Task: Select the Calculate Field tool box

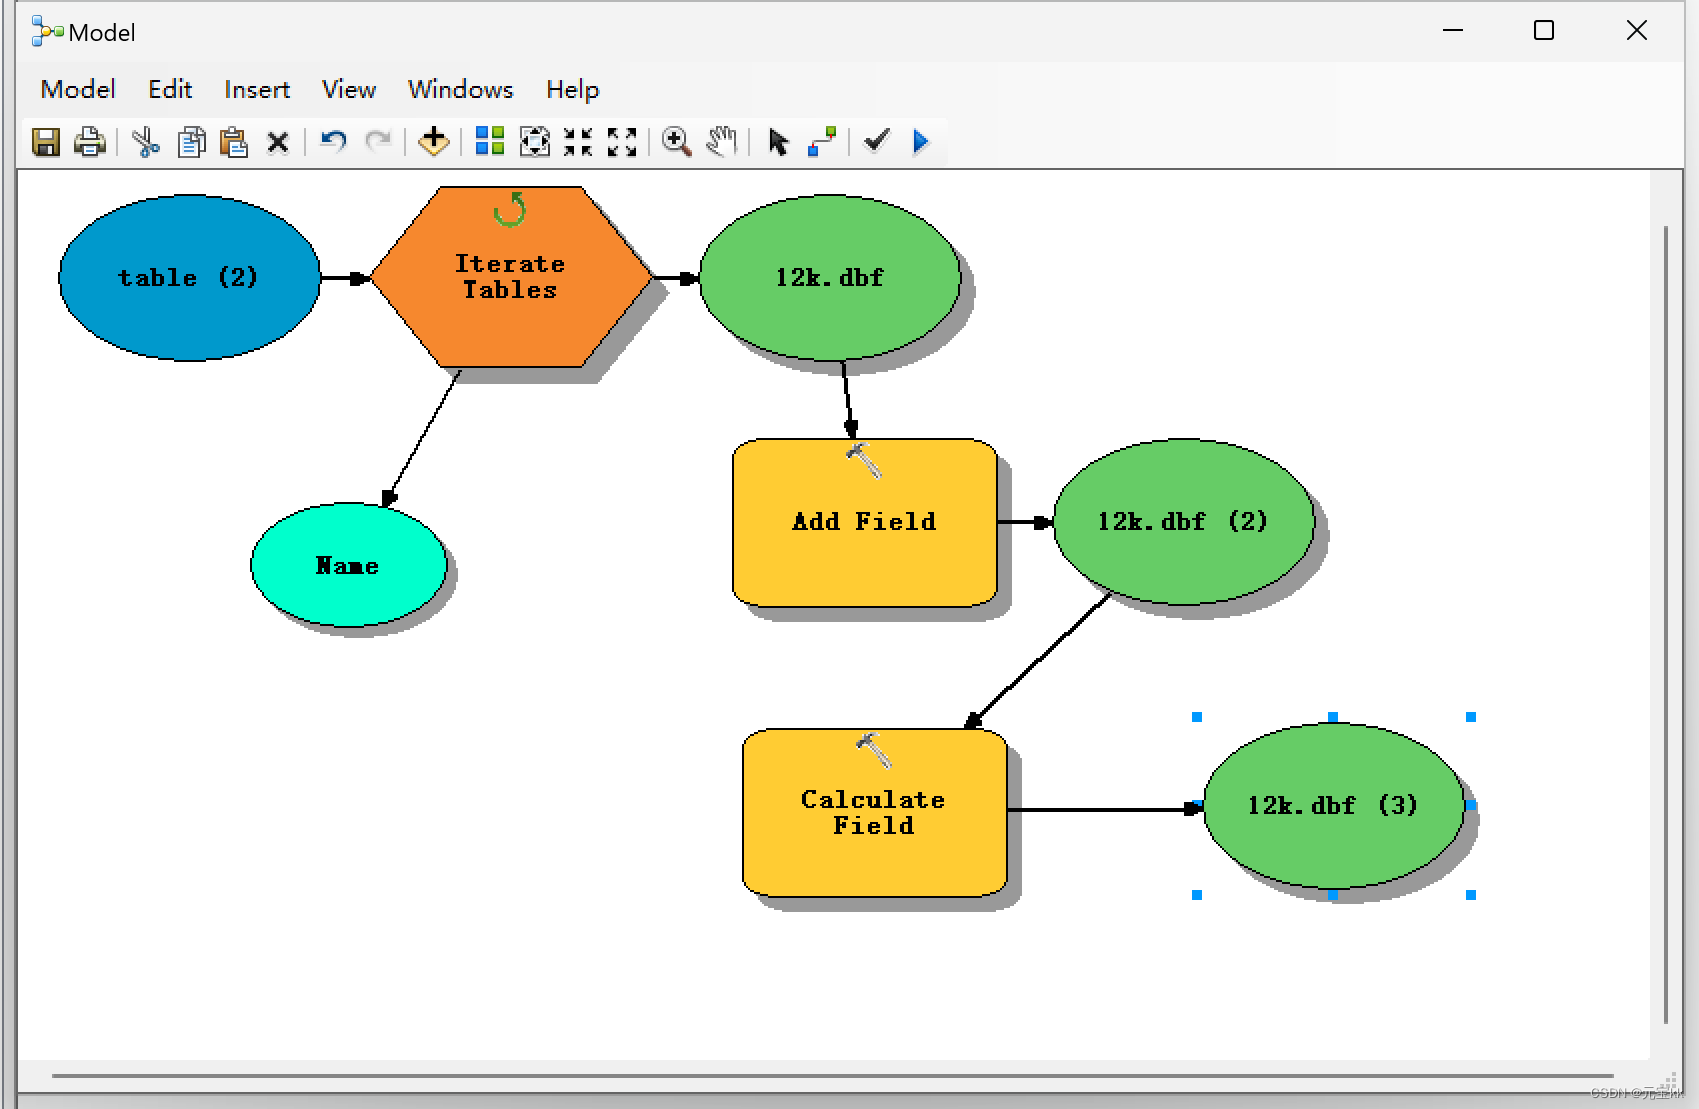Action: (x=874, y=812)
